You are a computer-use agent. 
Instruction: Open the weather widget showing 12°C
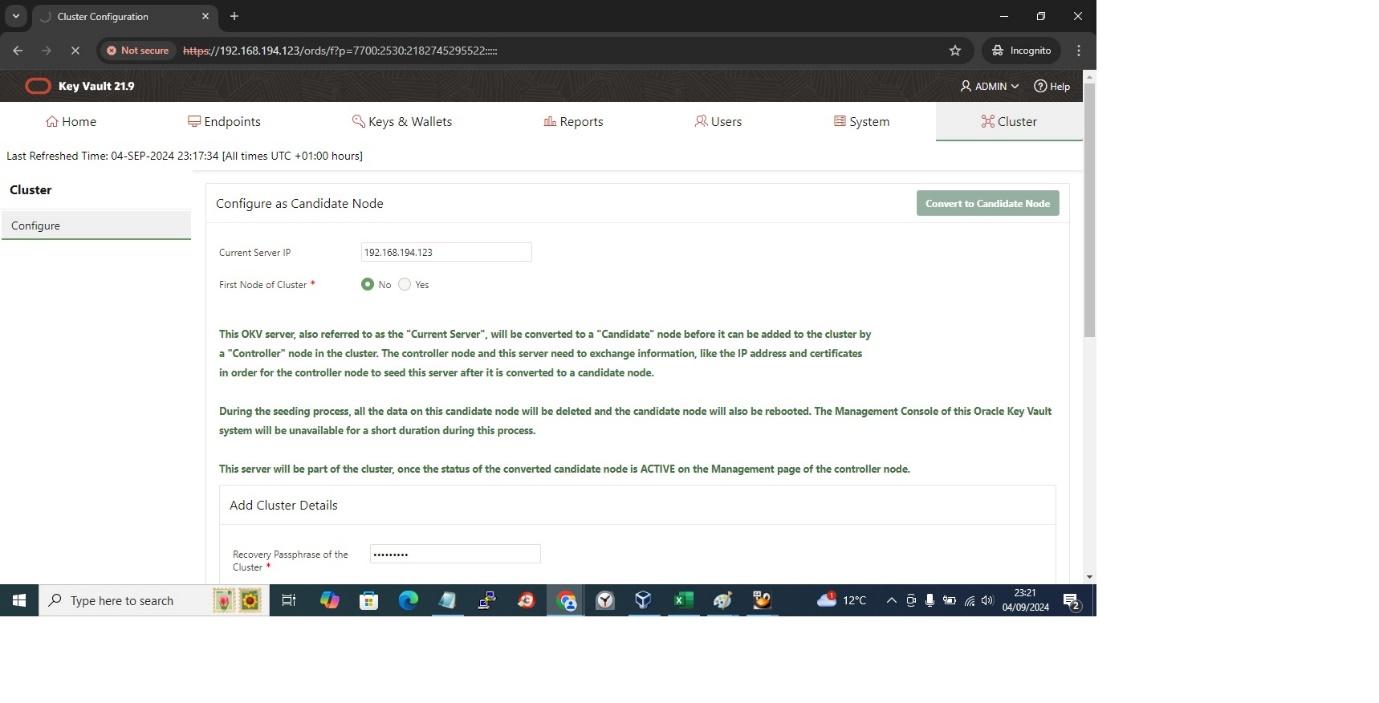(841, 600)
